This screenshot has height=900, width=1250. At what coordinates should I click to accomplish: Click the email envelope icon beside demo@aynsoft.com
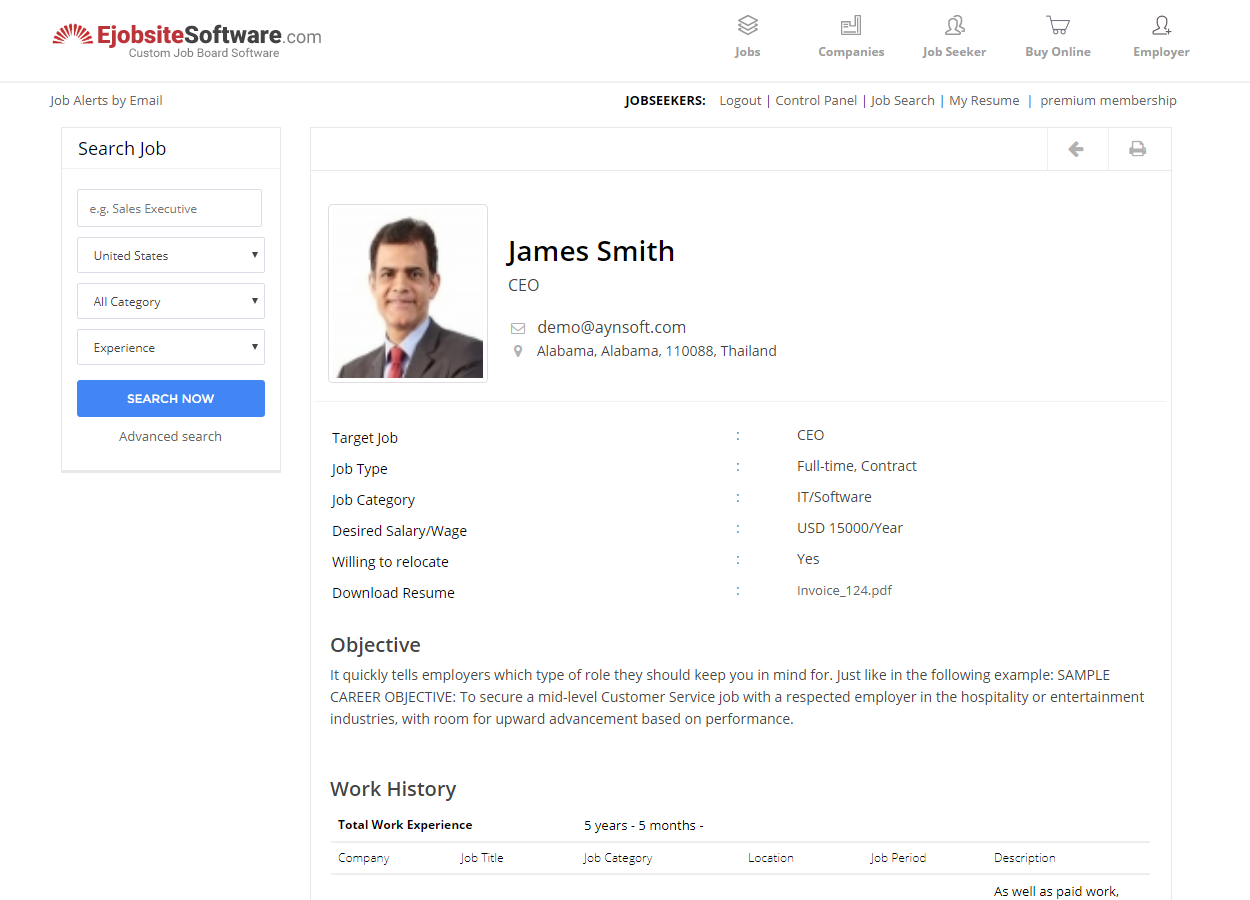coord(518,327)
